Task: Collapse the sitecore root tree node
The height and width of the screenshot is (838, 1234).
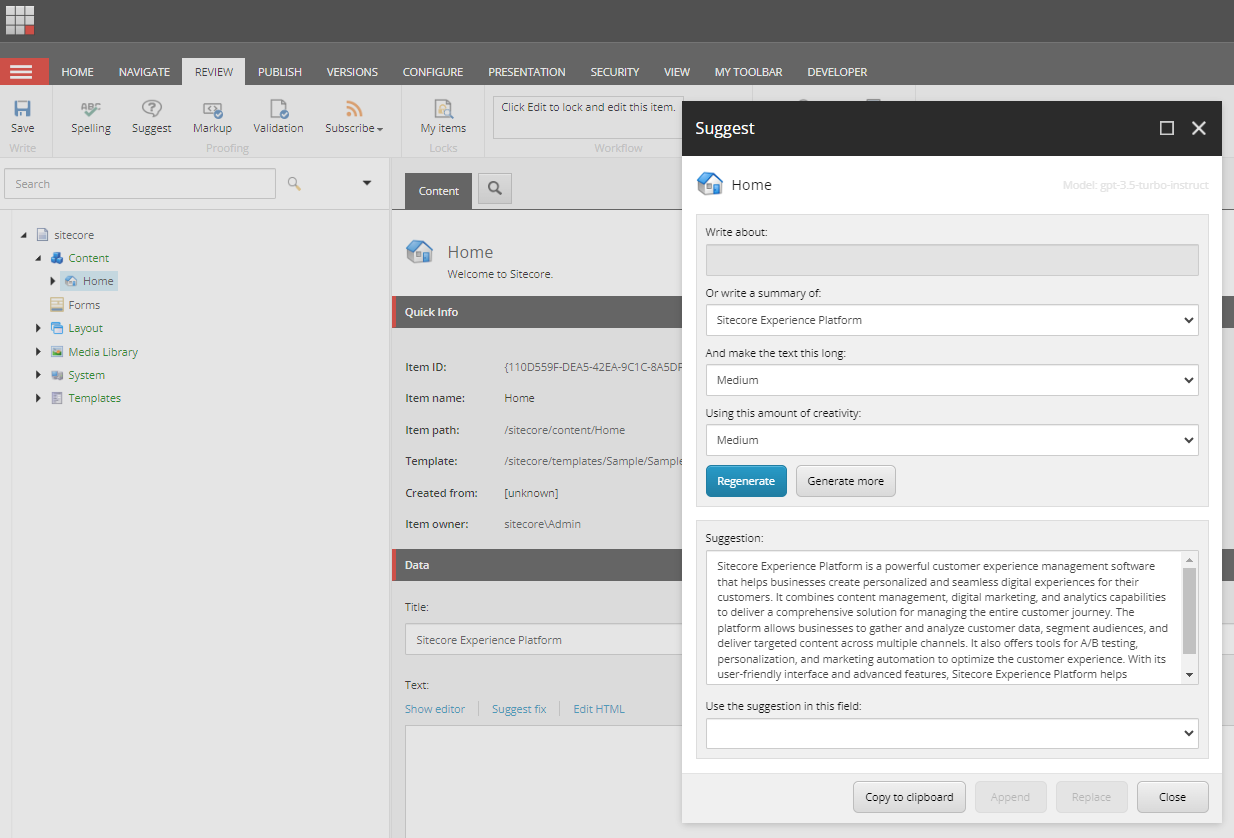Action: coord(24,235)
